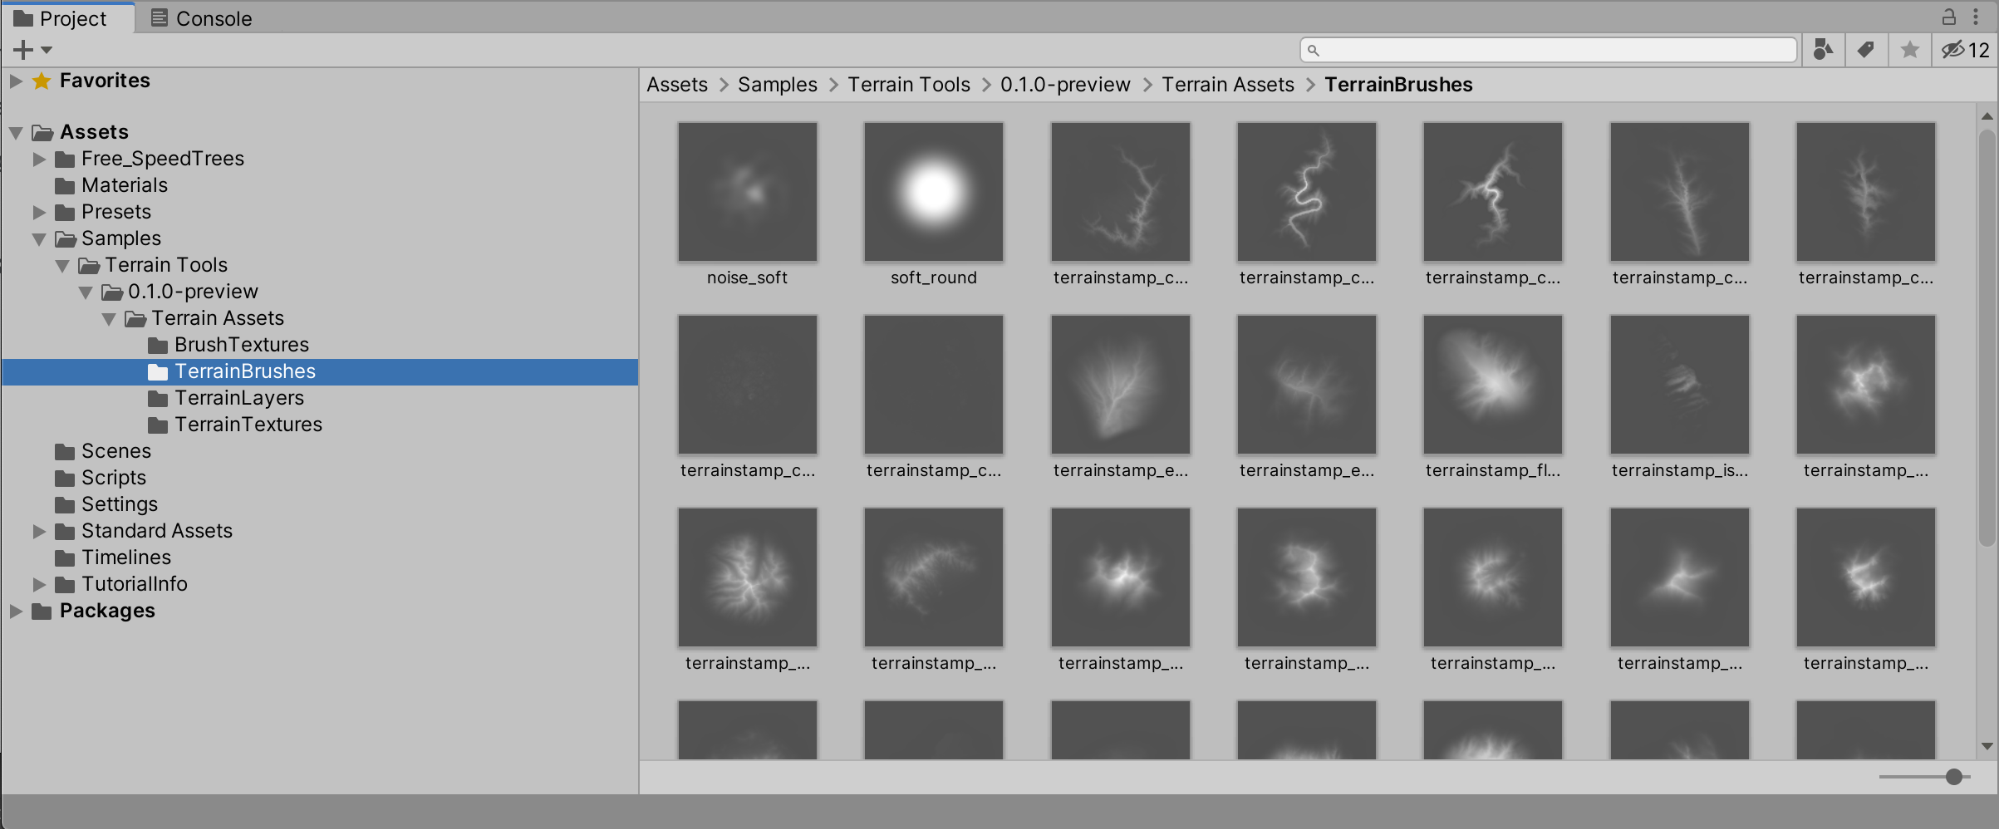
Task: Toggle hidden packages visibility eye icon
Action: pyautogui.click(x=1954, y=50)
